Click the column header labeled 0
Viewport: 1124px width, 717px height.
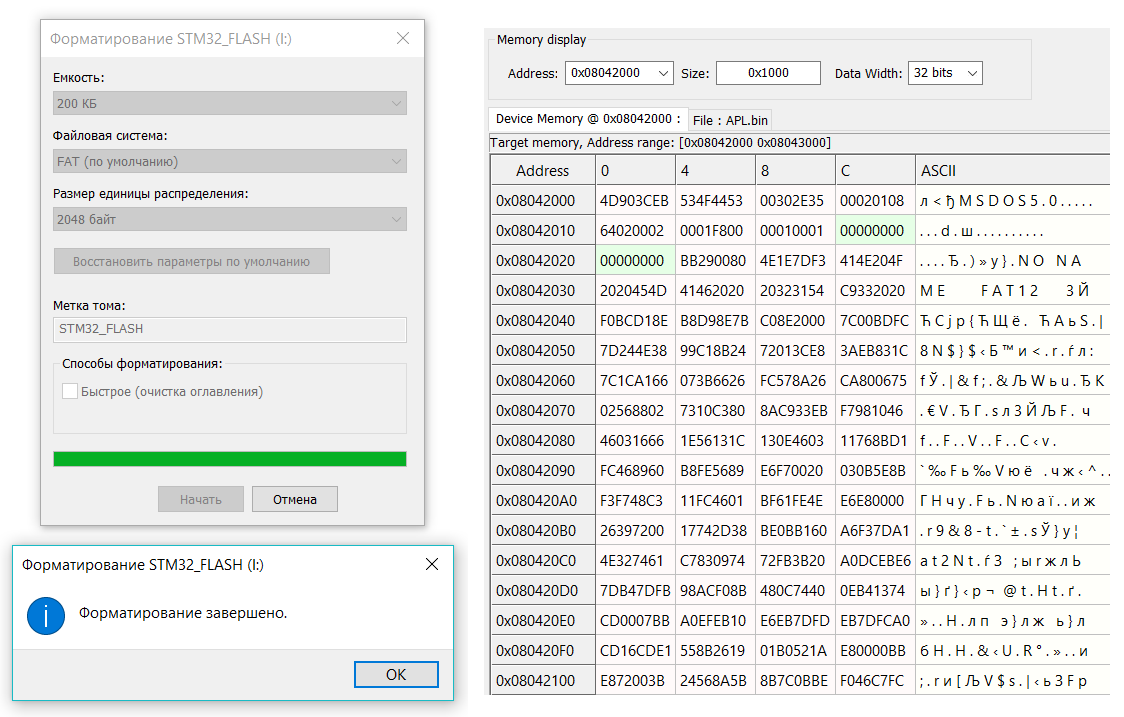[x=635, y=171]
